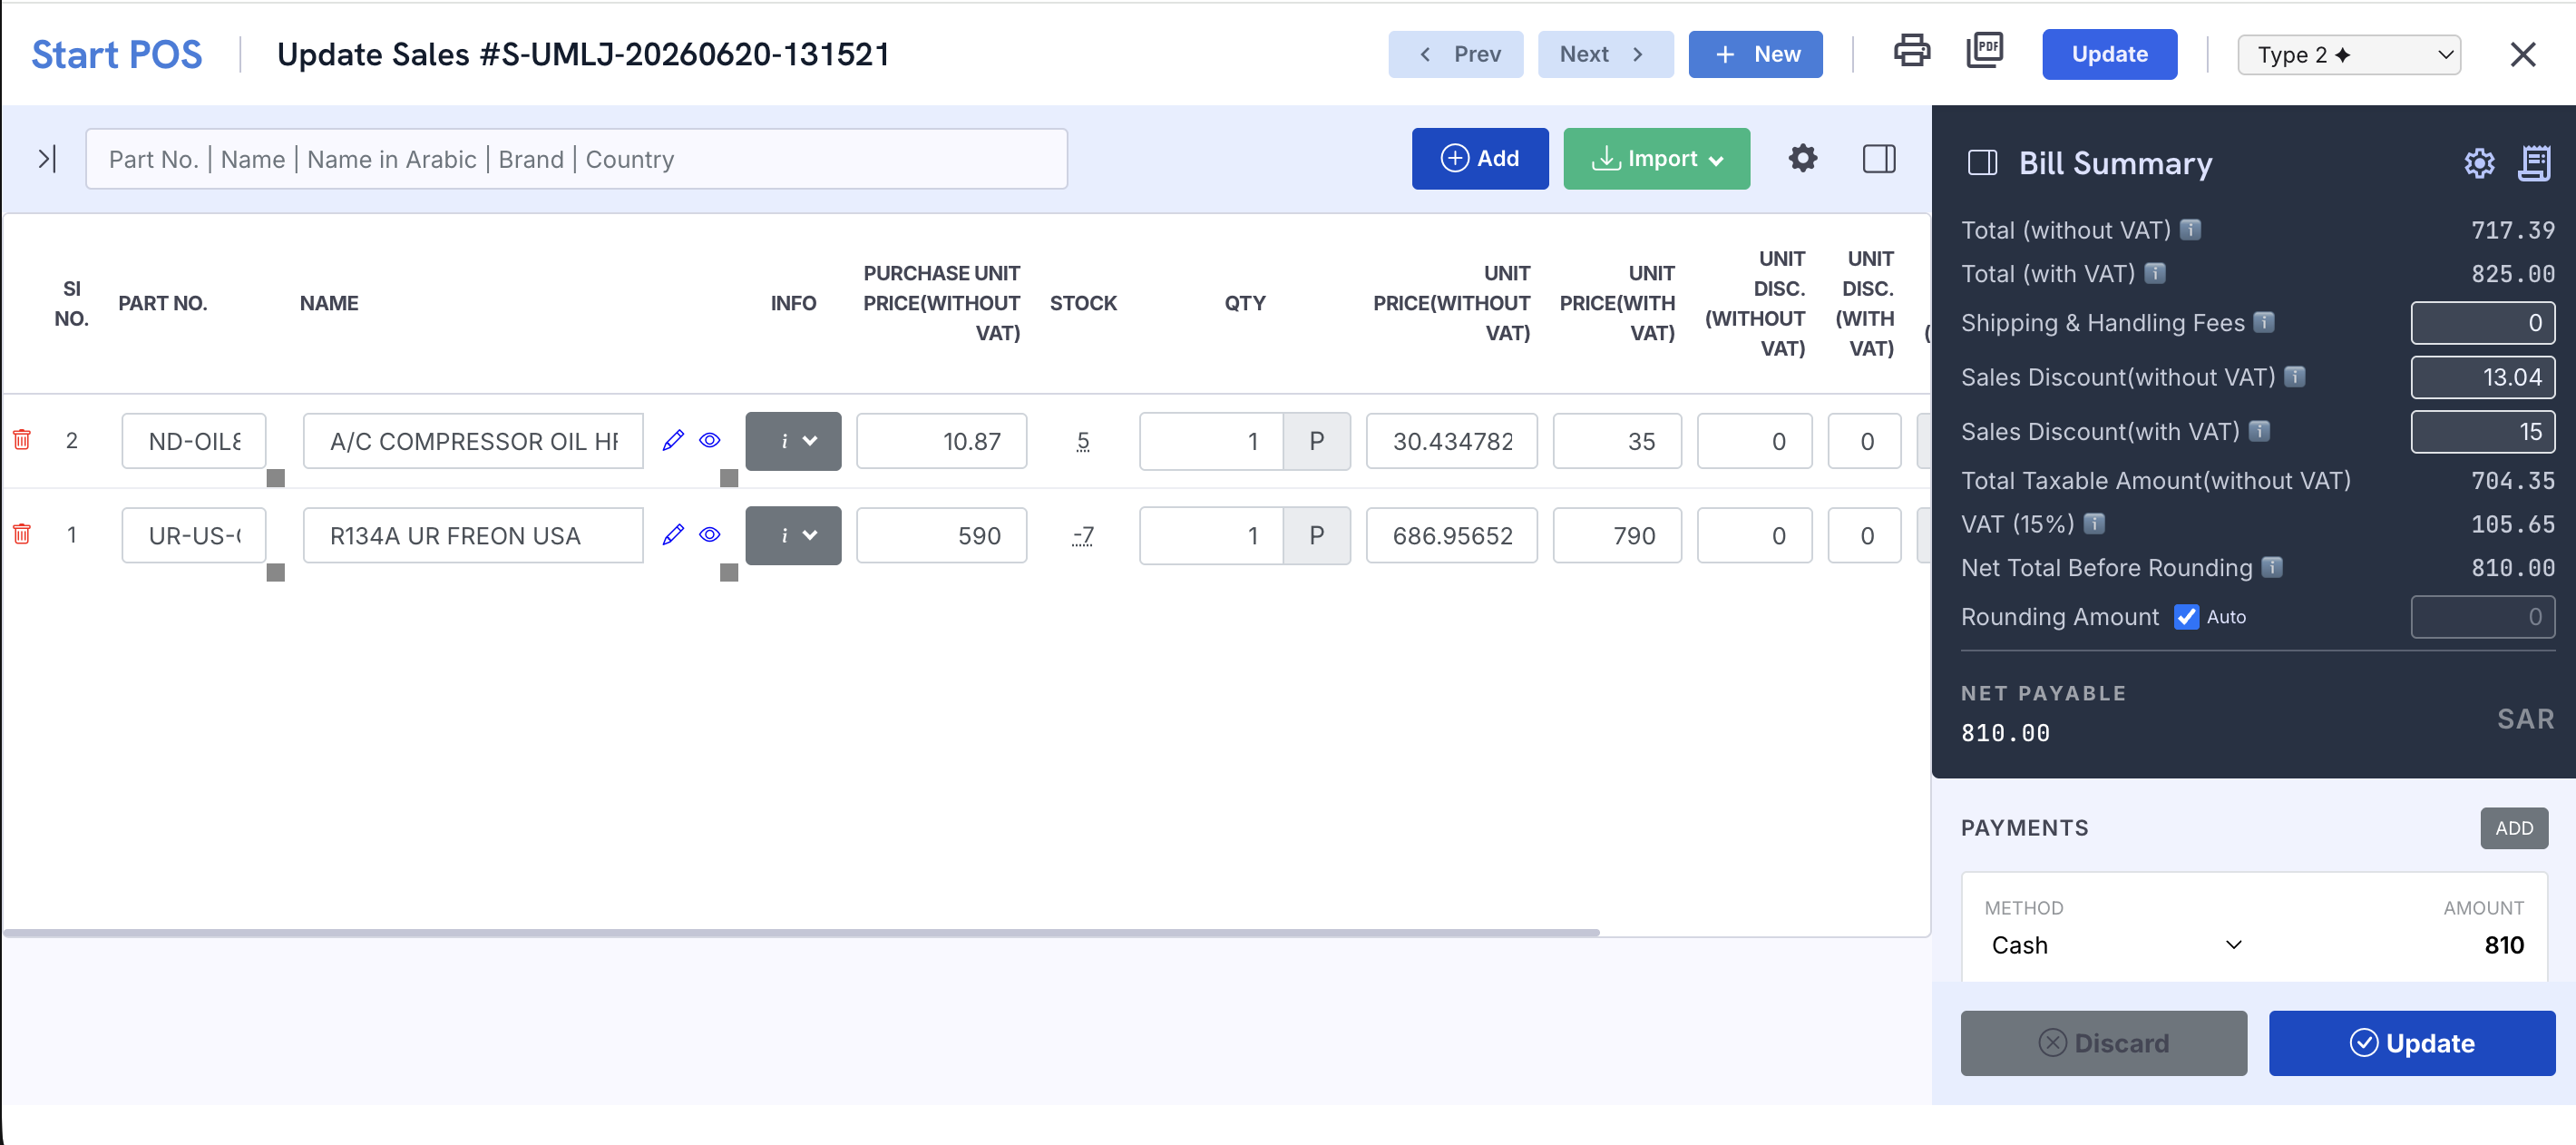This screenshot has width=2576, height=1145.
Task: Click the blue Add item button
Action: (1480, 158)
